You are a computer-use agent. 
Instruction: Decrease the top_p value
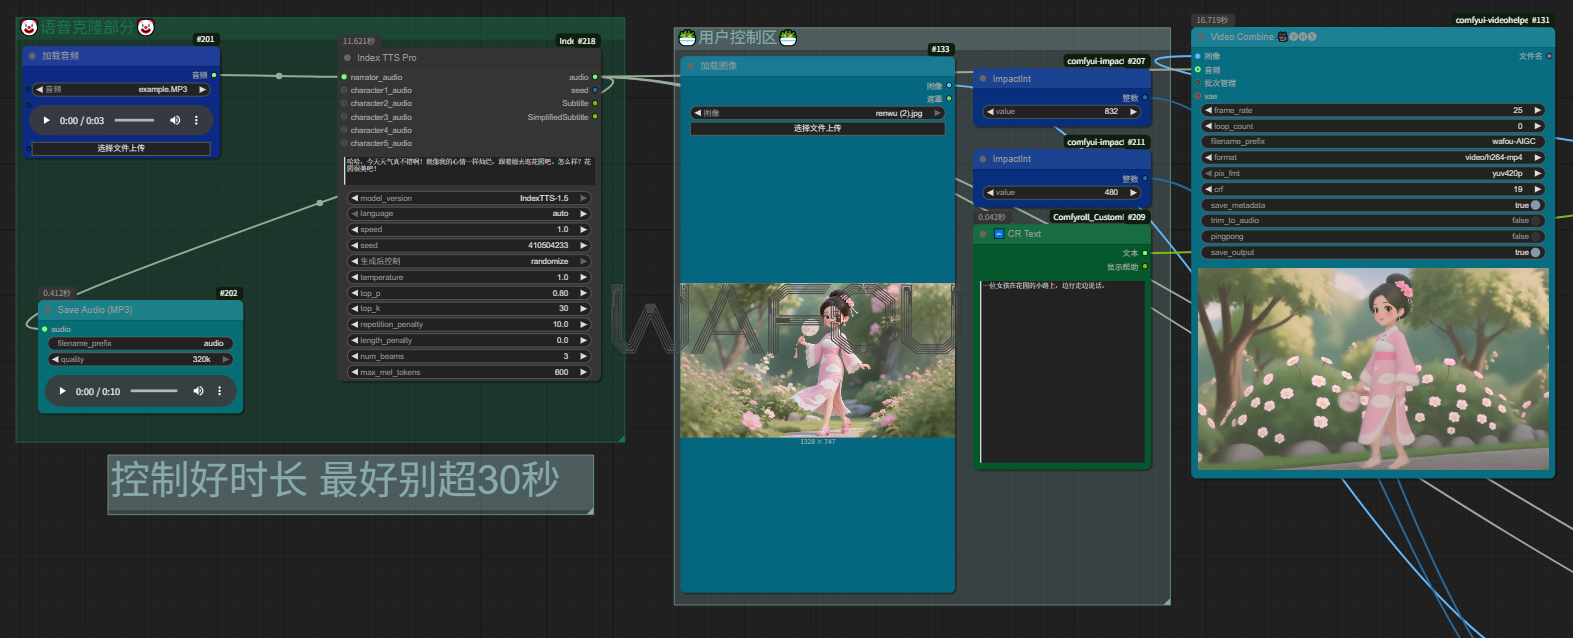(x=354, y=293)
